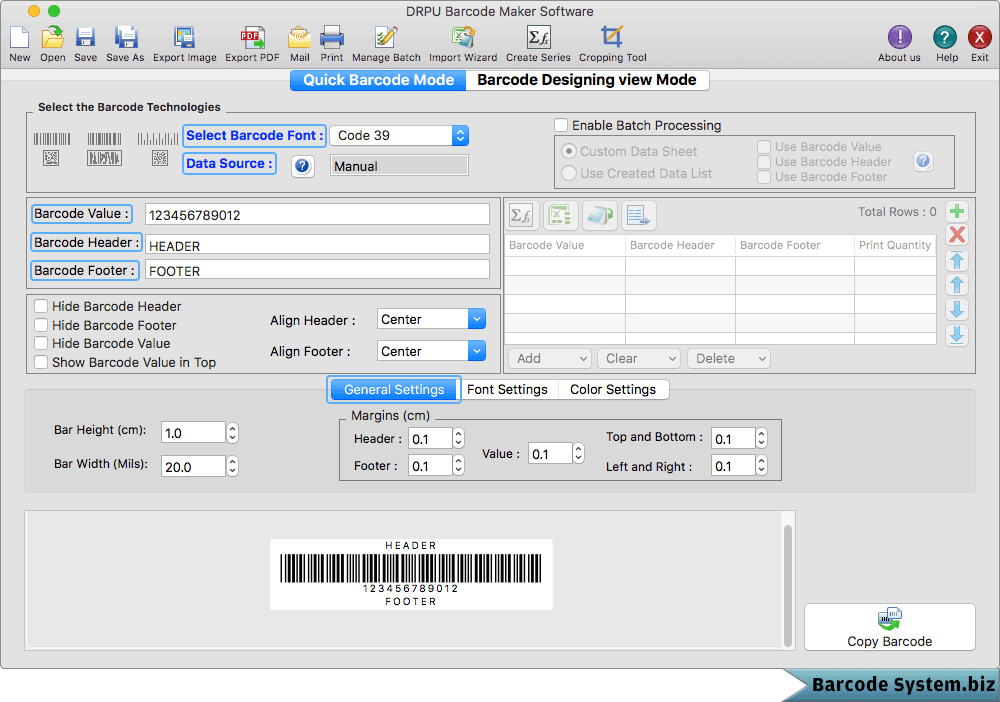
Task: Click the Barcode Header label button
Action: 87,242
